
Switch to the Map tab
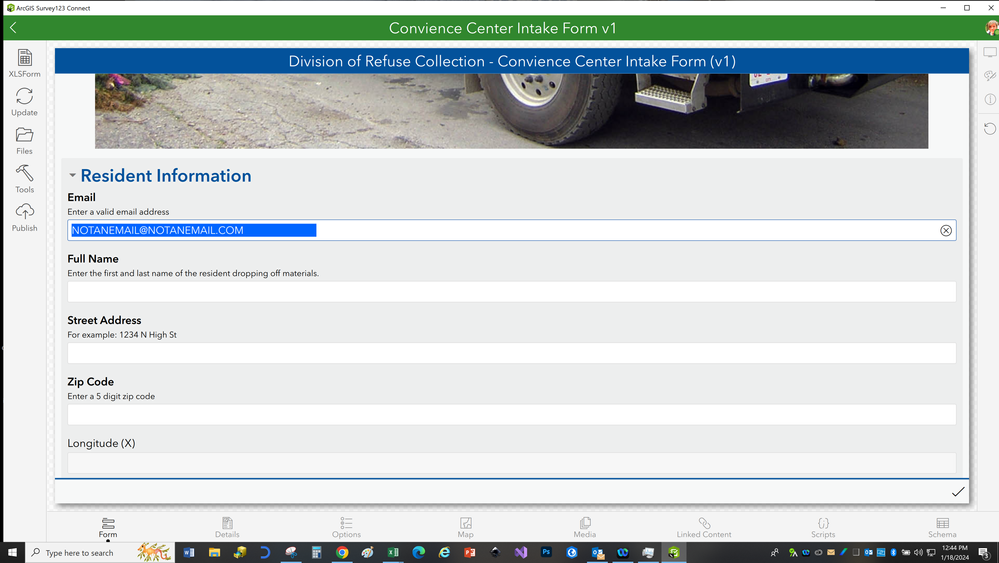(x=466, y=528)
